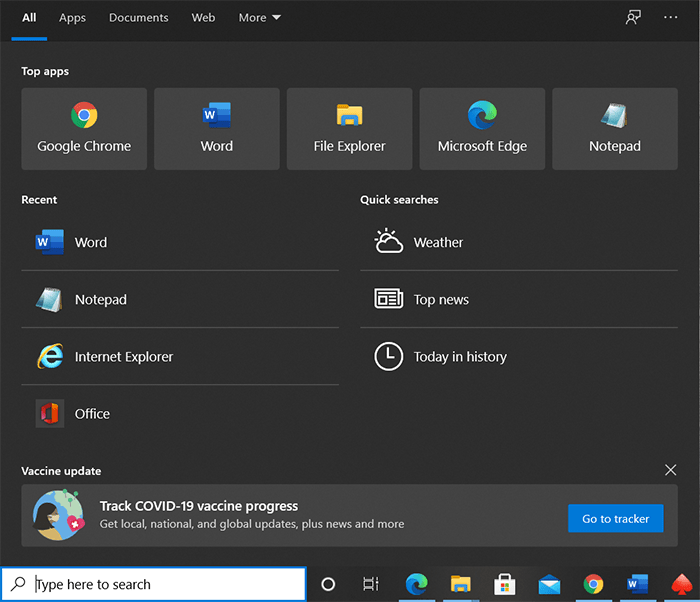
Task: Click the Cortana circle on taskbar
Action: click(x=328, y=584)
